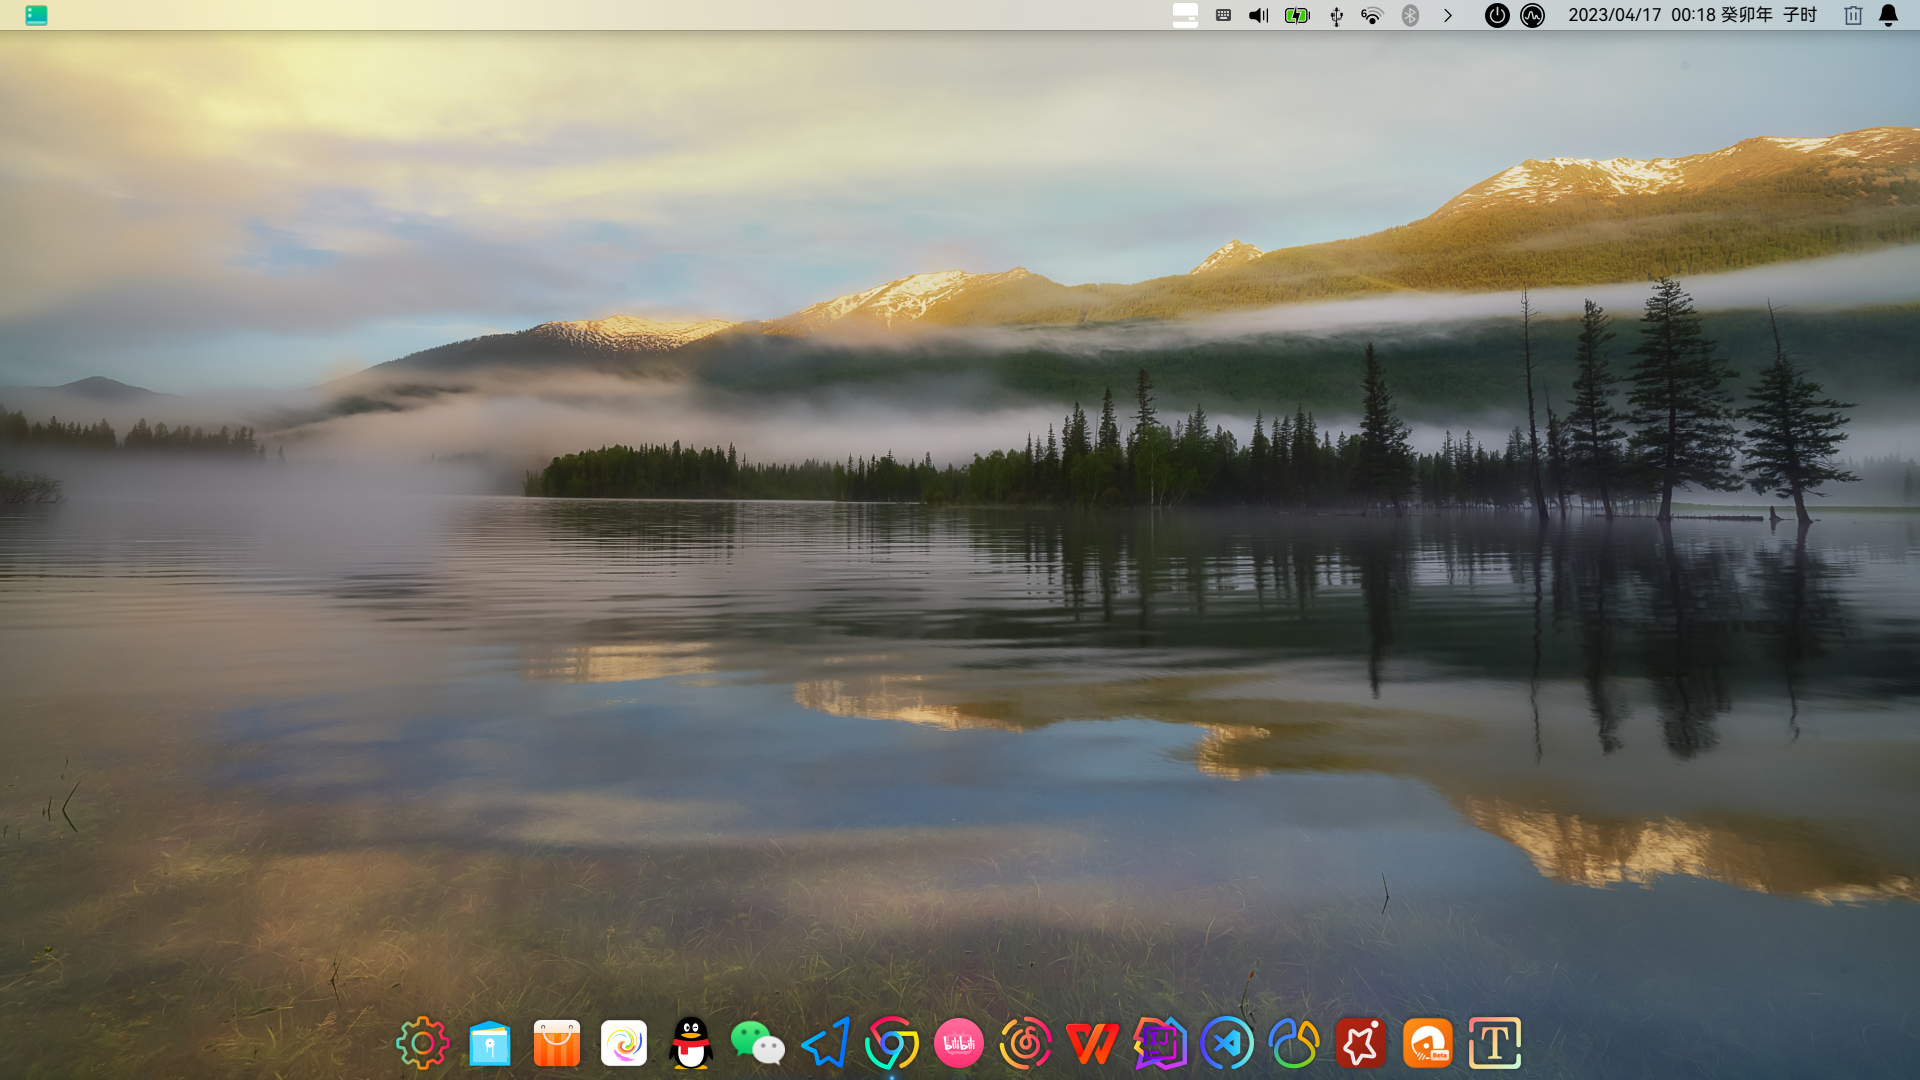The width and height of the screenshot is (1920, 1080).
Task: Expand the tray chevron arrow
Action: (1447, 15)
